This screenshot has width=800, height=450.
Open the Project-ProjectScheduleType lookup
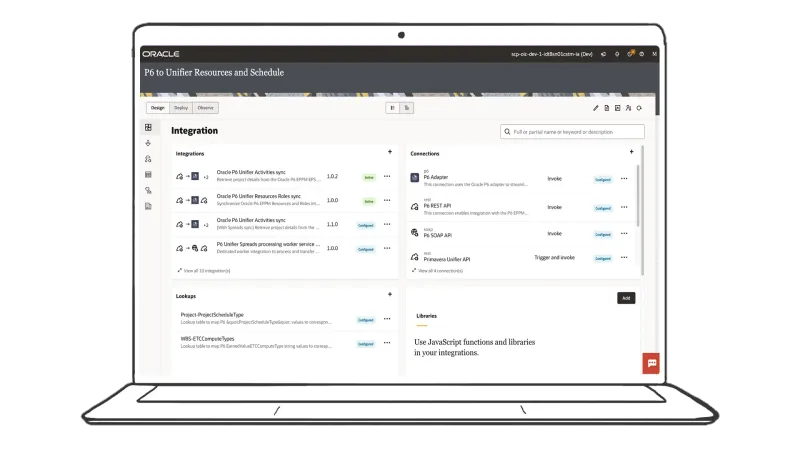click(212, 315)
